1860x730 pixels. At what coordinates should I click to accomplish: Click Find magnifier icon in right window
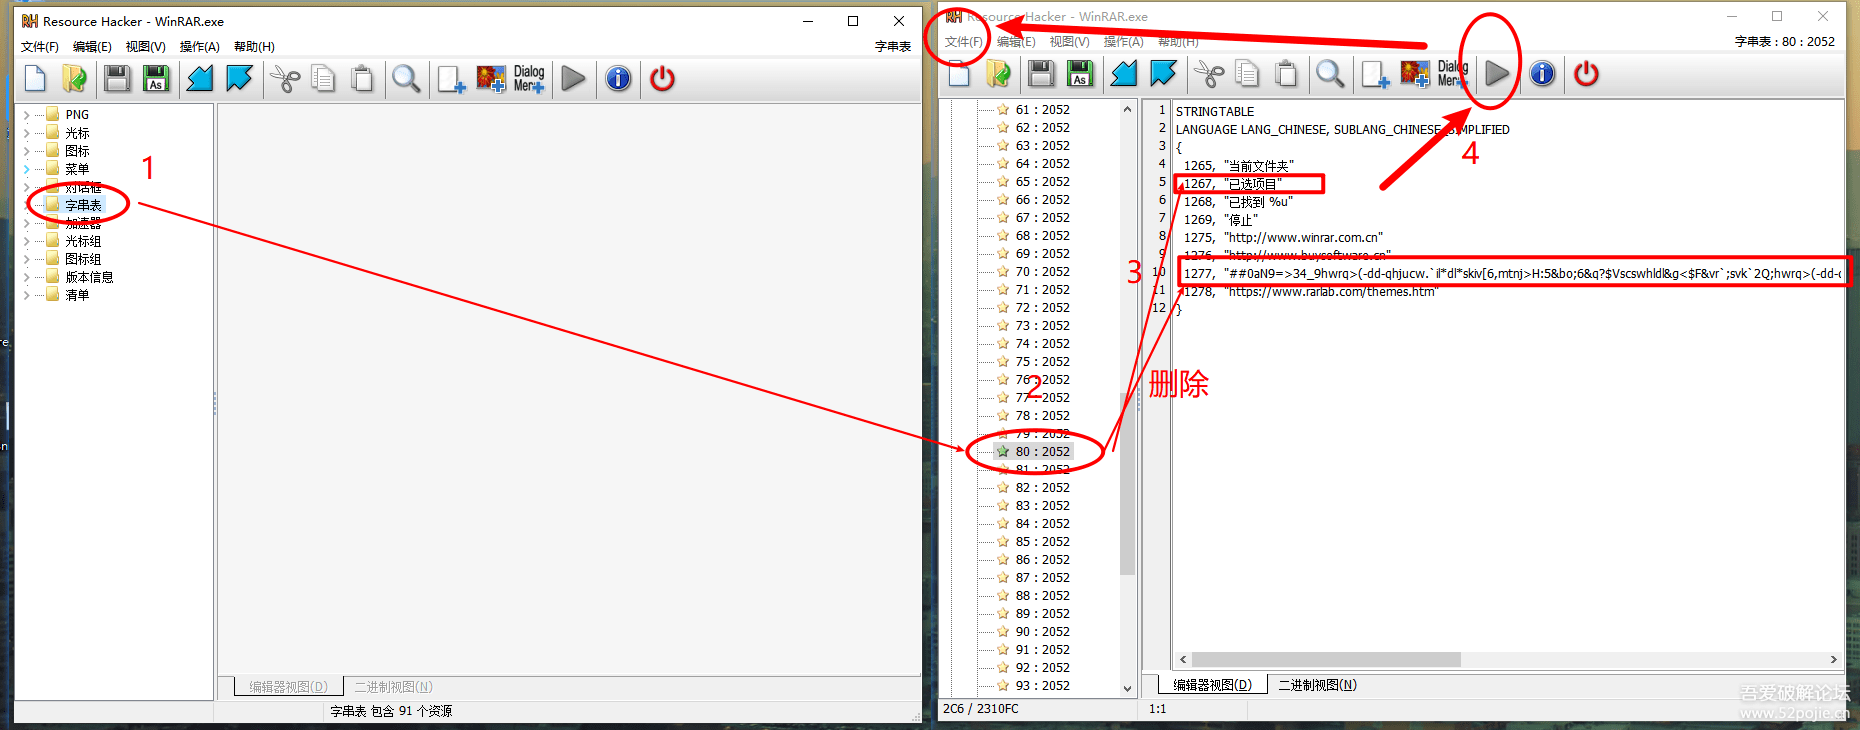pyautogui.click(x=1330, y=73)
